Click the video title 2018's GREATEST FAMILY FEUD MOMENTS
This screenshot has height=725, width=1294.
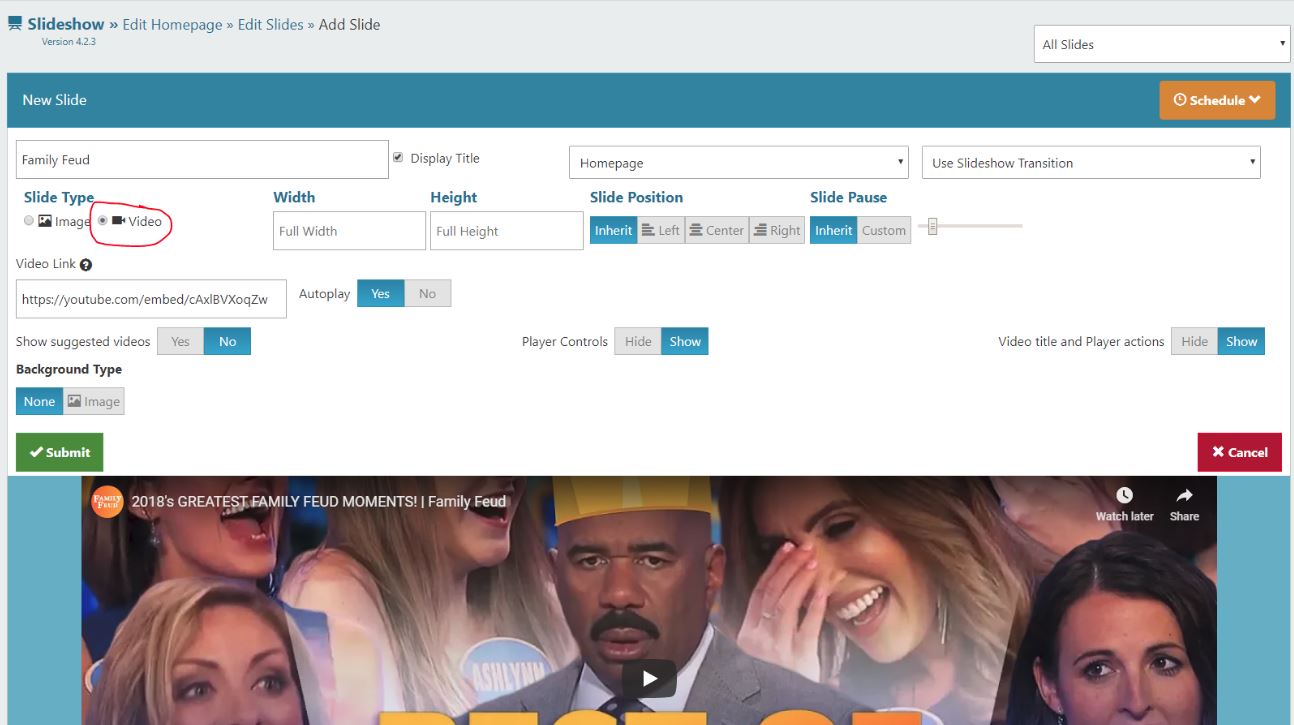319,501
